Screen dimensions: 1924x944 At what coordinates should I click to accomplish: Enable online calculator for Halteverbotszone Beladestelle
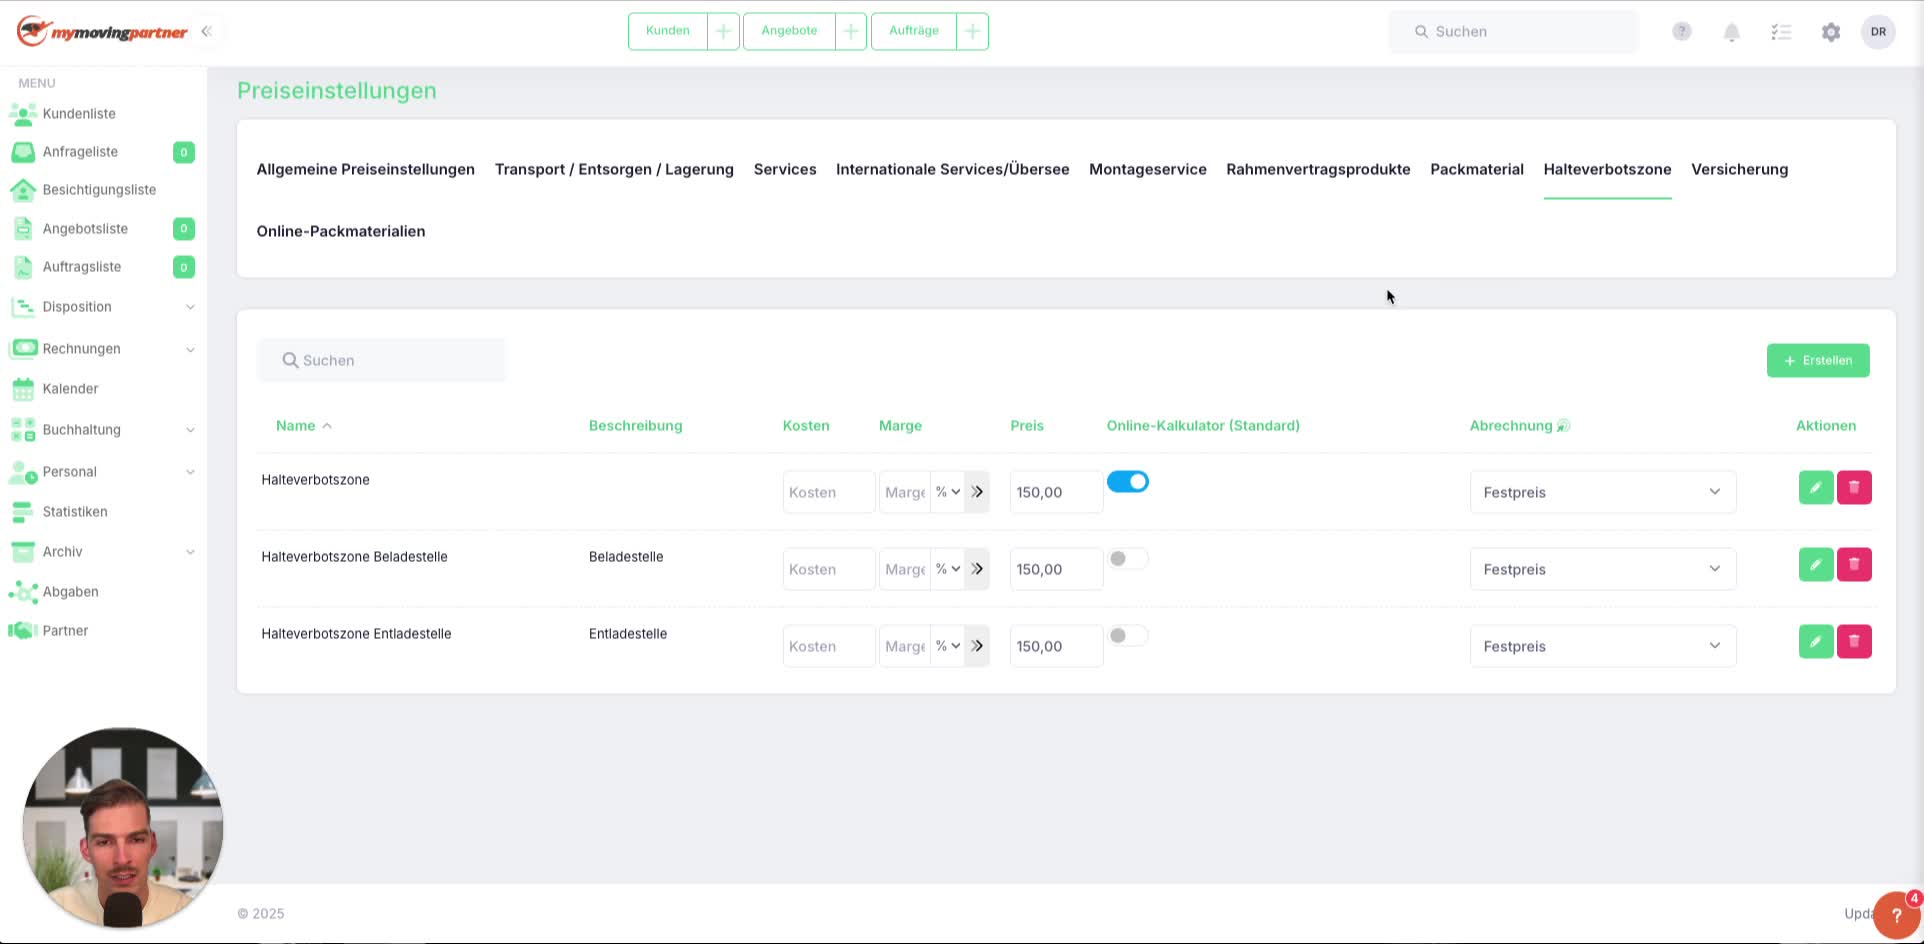coord(1128,559)
